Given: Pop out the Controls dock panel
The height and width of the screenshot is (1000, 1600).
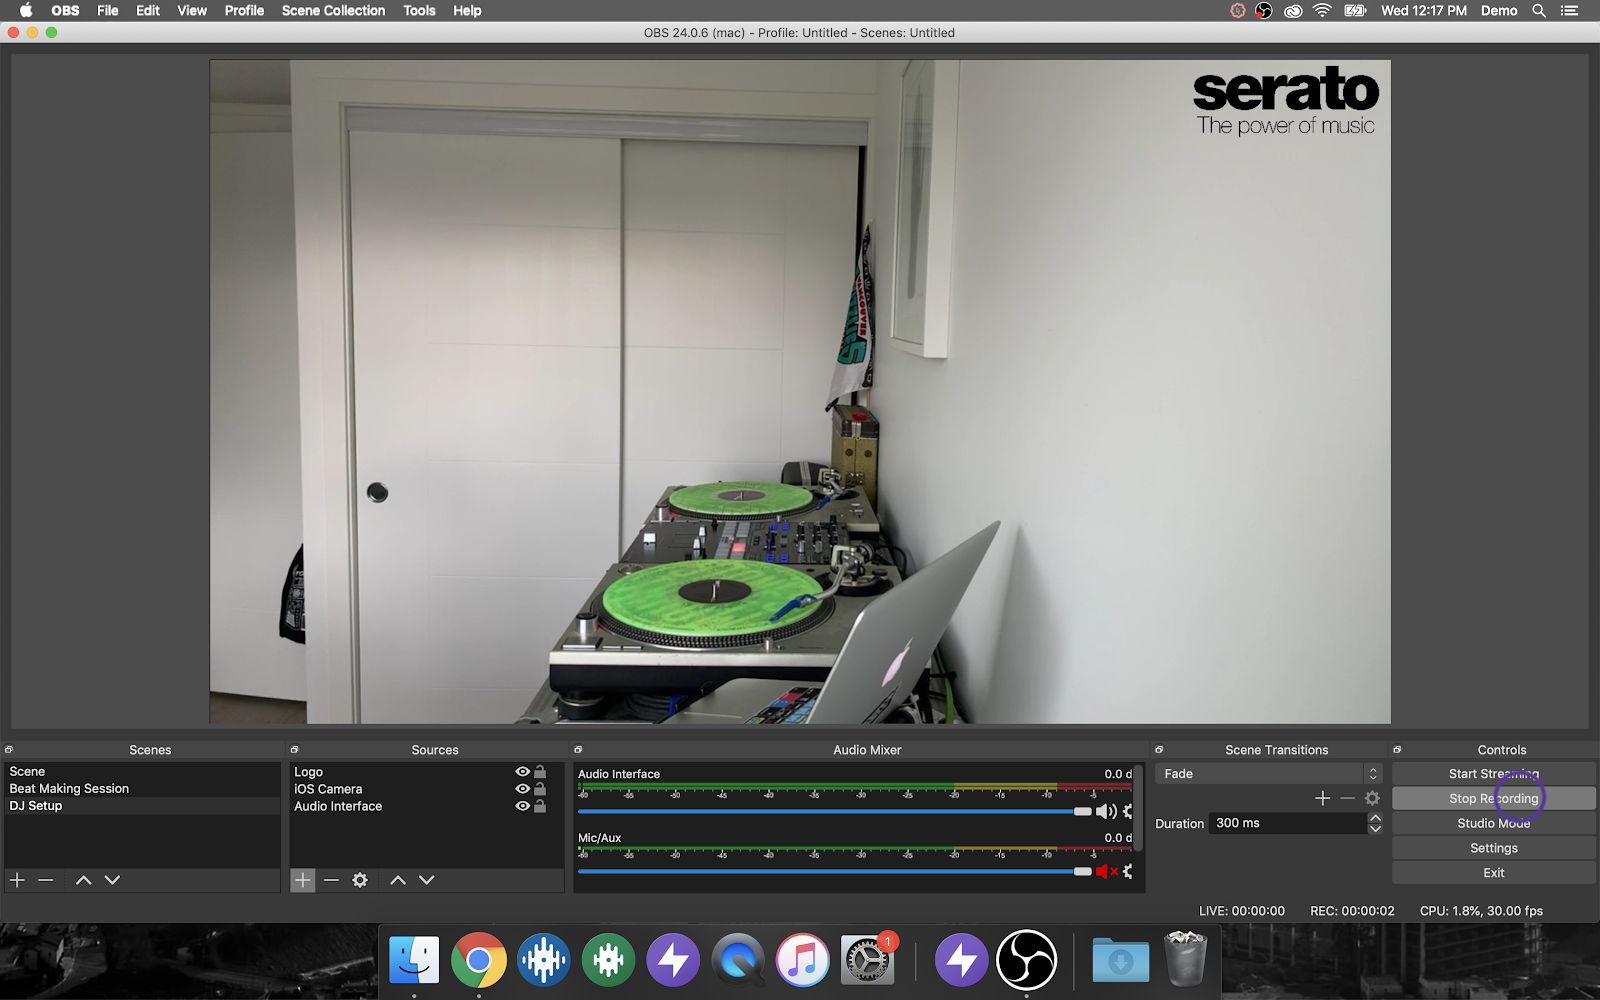Looking at the screenshot, I should click(1397, 750).
